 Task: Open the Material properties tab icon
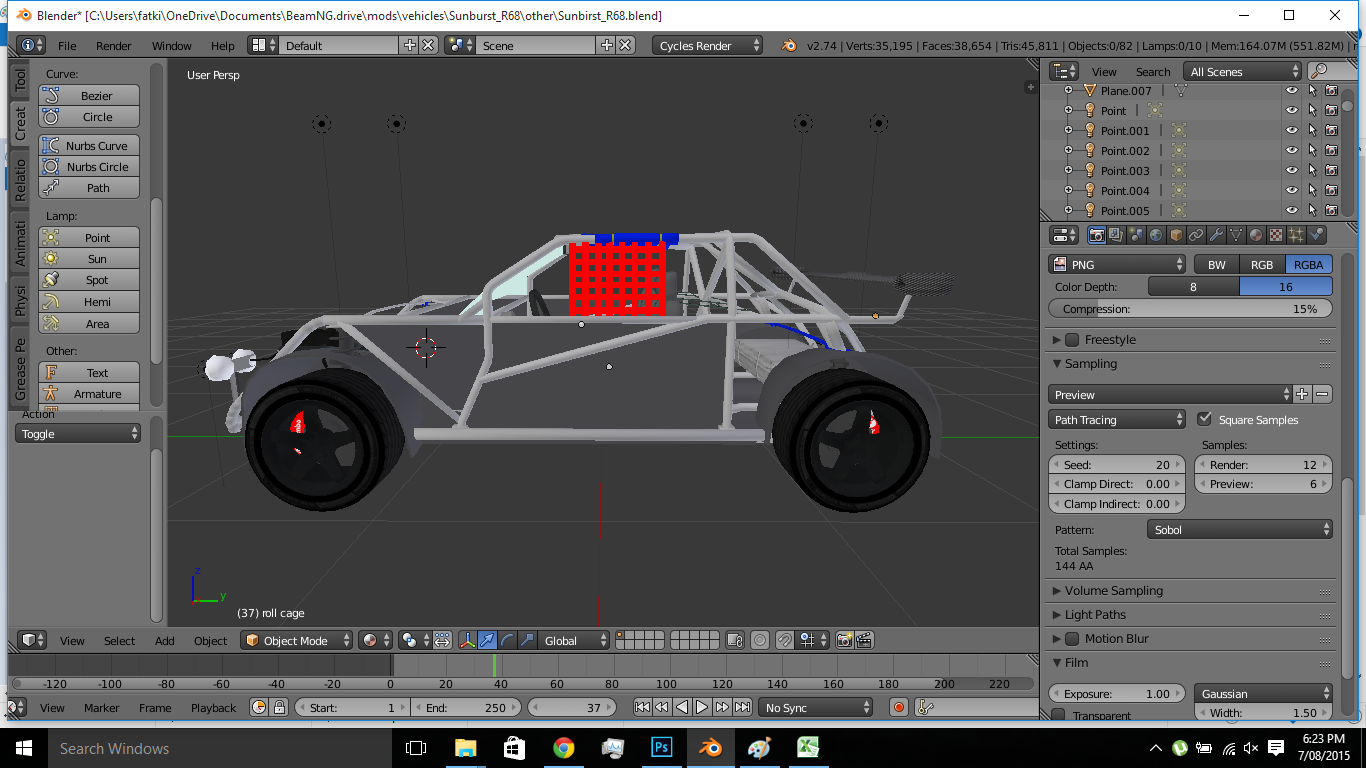click(1256, 235)
